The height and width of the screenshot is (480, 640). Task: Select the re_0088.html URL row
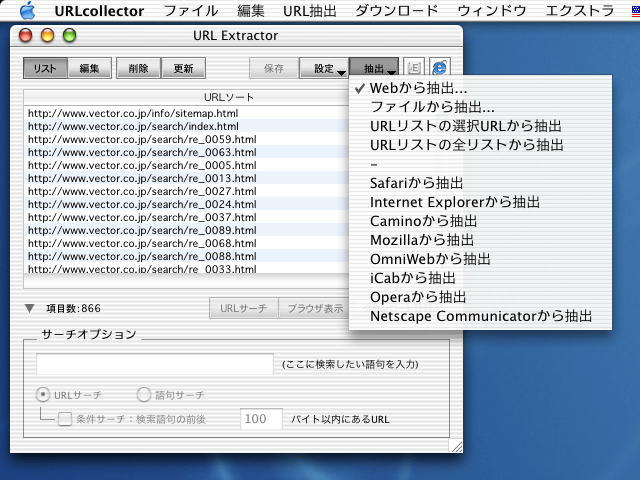point(187,256)
